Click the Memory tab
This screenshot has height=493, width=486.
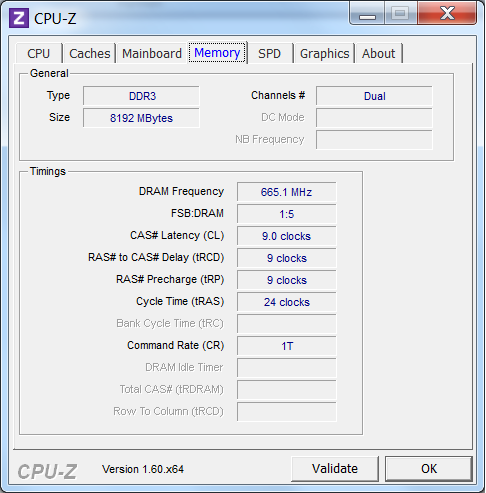pyautogui.click(x=217, y=53)
